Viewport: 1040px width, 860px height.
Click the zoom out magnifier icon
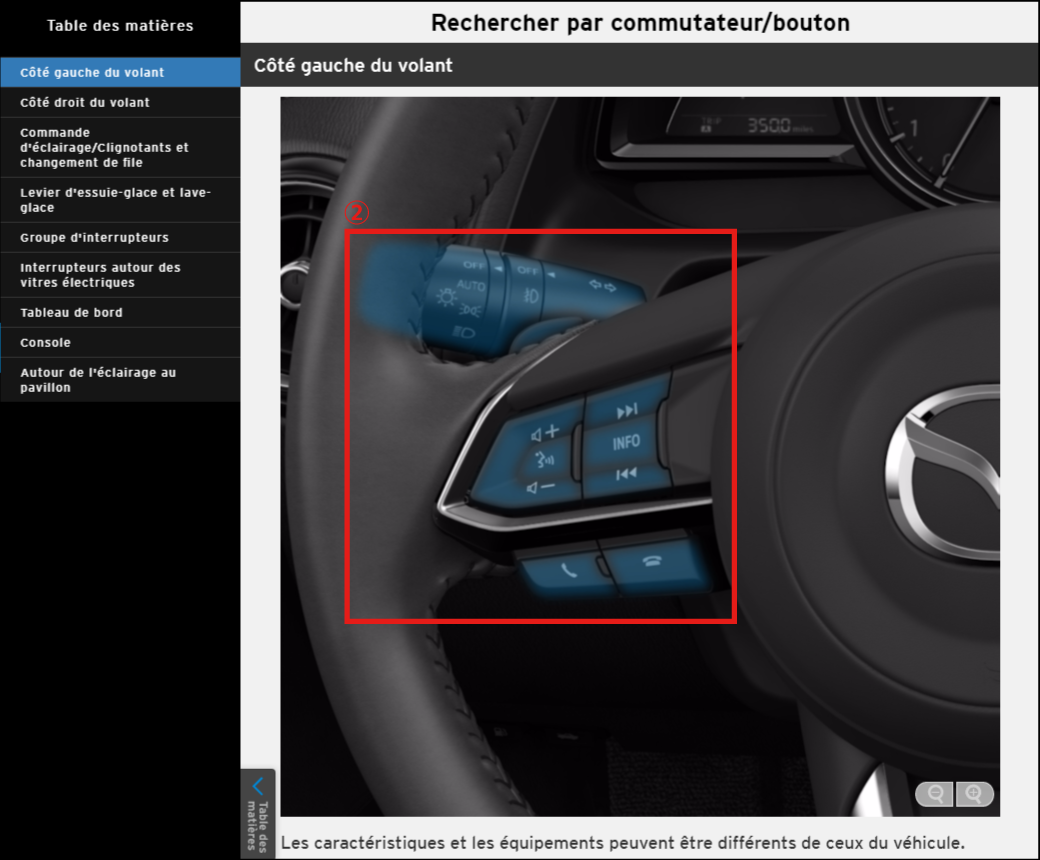point(935,794)
